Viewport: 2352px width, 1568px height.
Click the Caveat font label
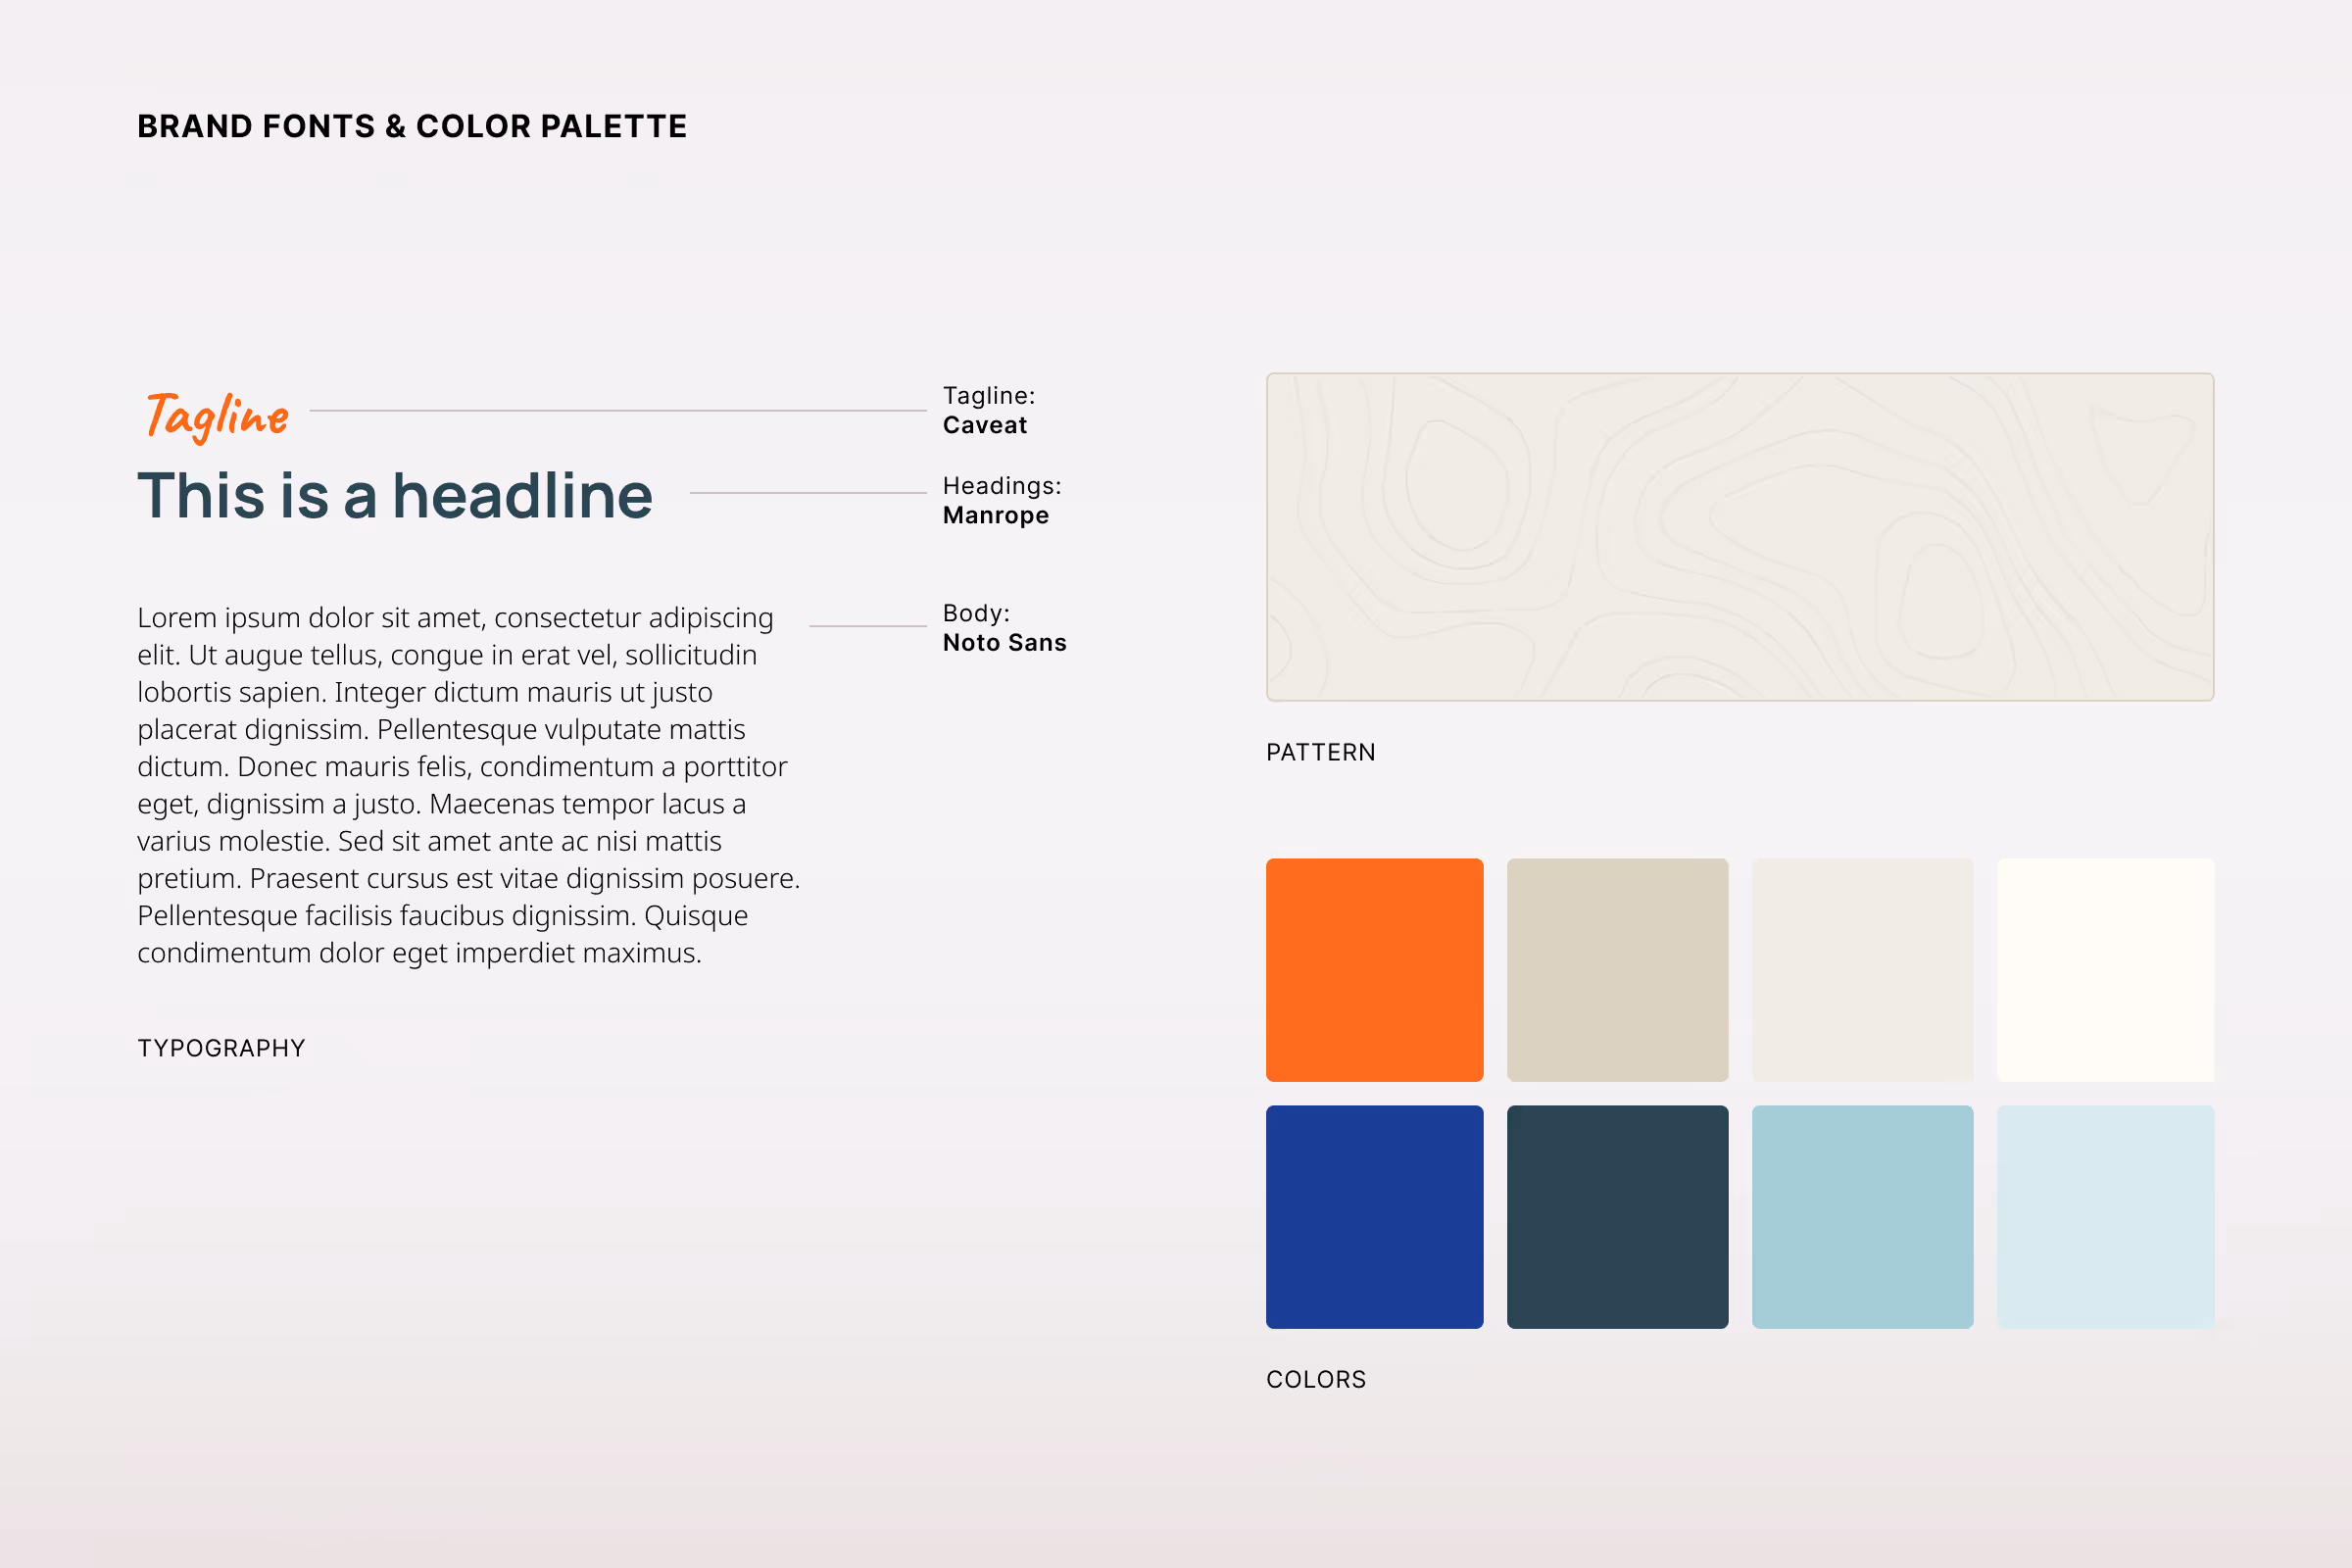tap(985, 424)
